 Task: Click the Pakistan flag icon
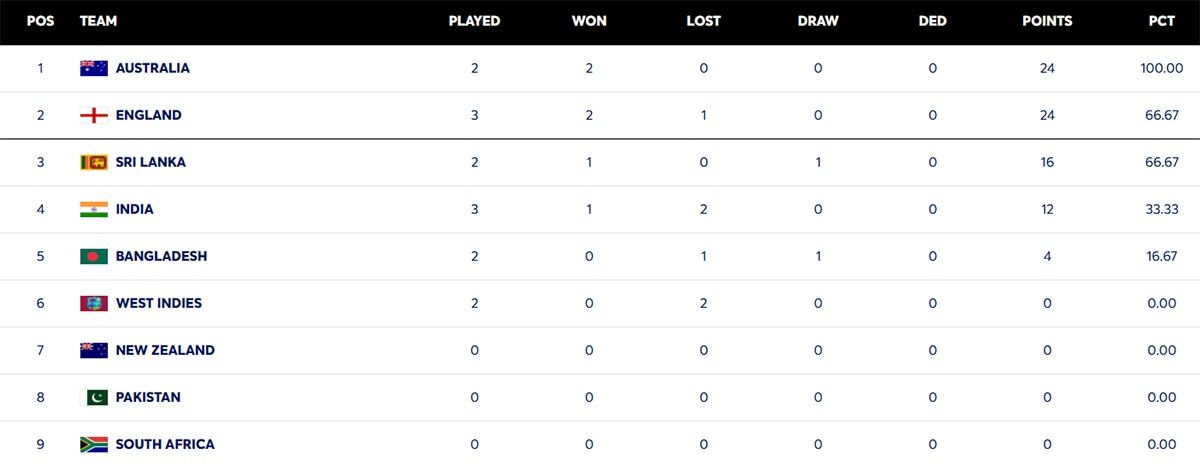coord(94,397)
